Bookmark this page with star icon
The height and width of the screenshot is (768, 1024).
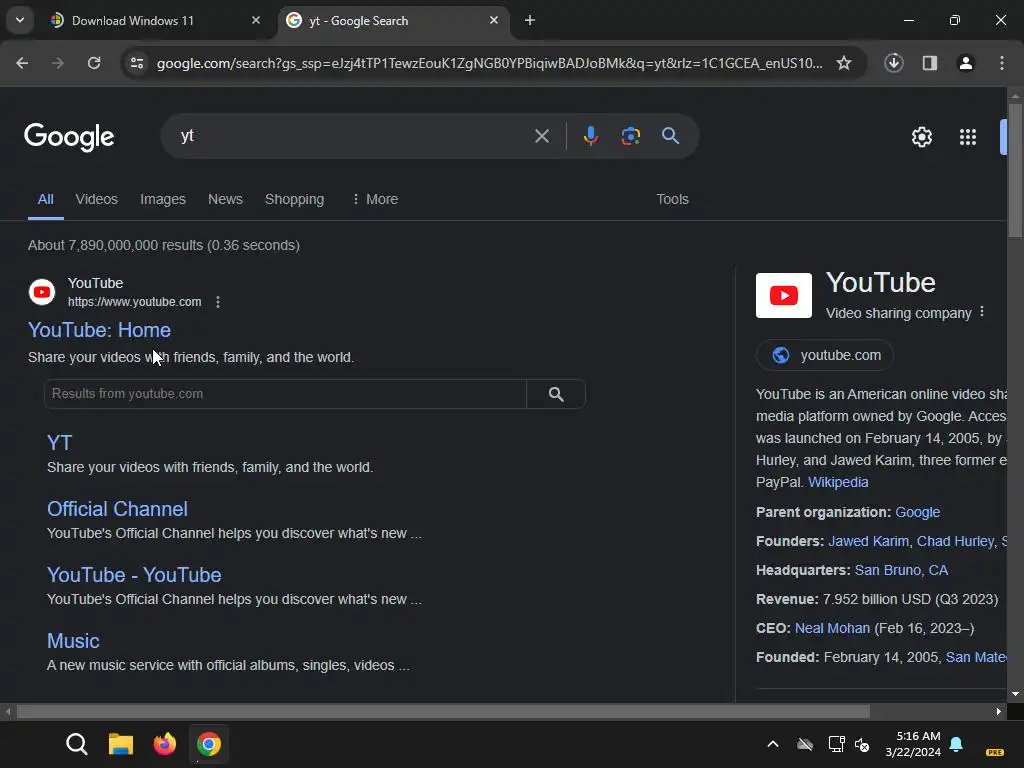pos(844,63)
